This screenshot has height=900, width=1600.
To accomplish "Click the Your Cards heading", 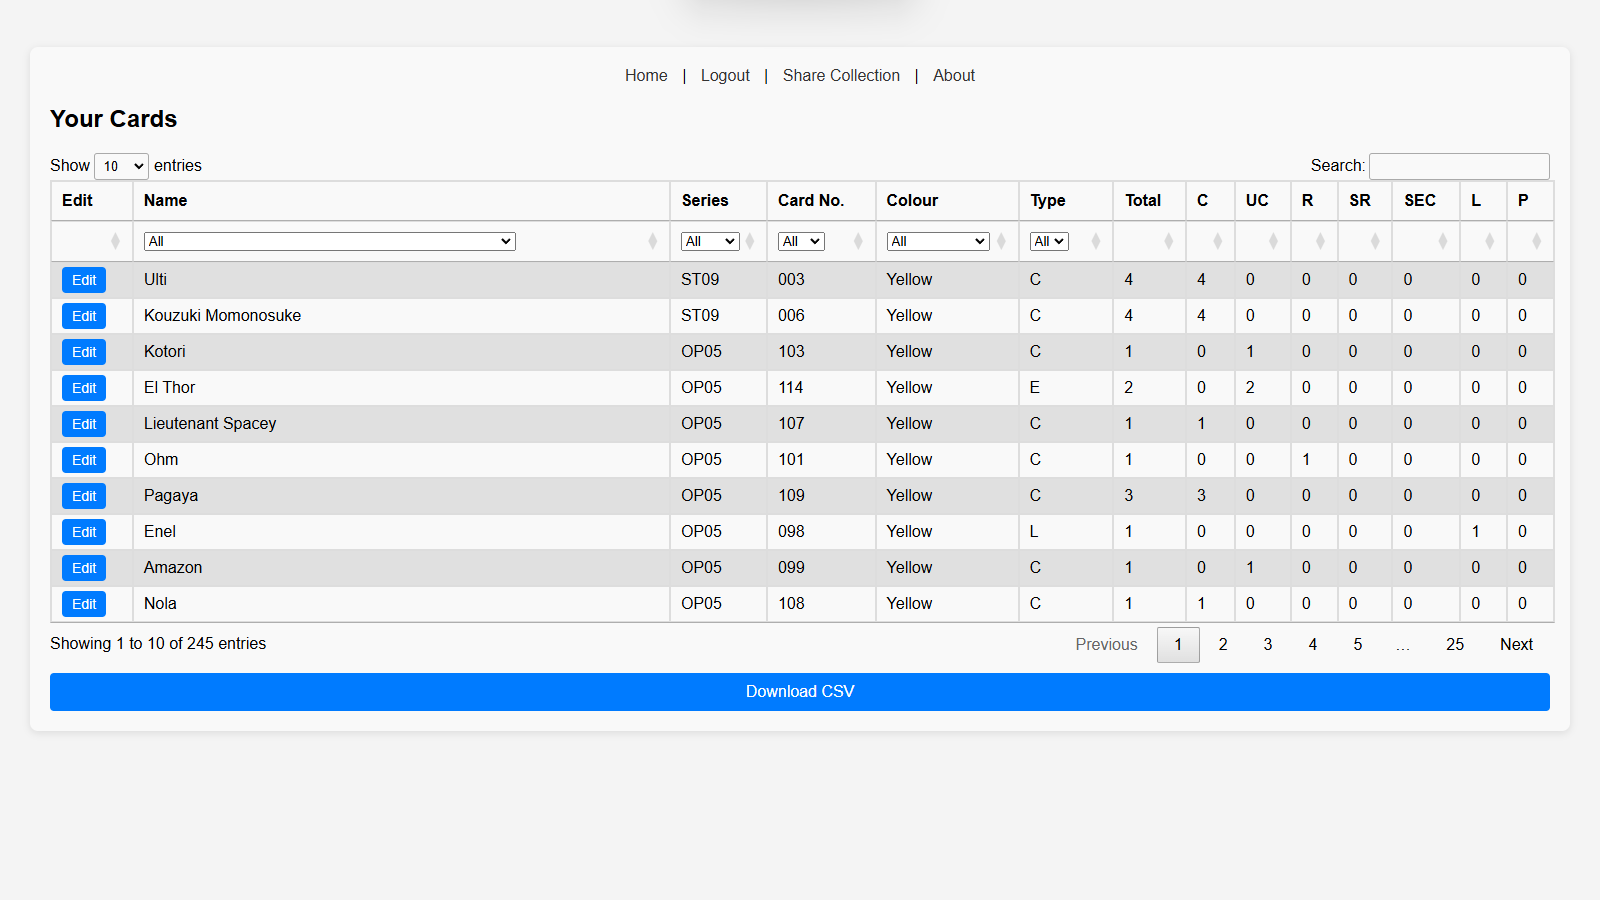I will (114, 119).
